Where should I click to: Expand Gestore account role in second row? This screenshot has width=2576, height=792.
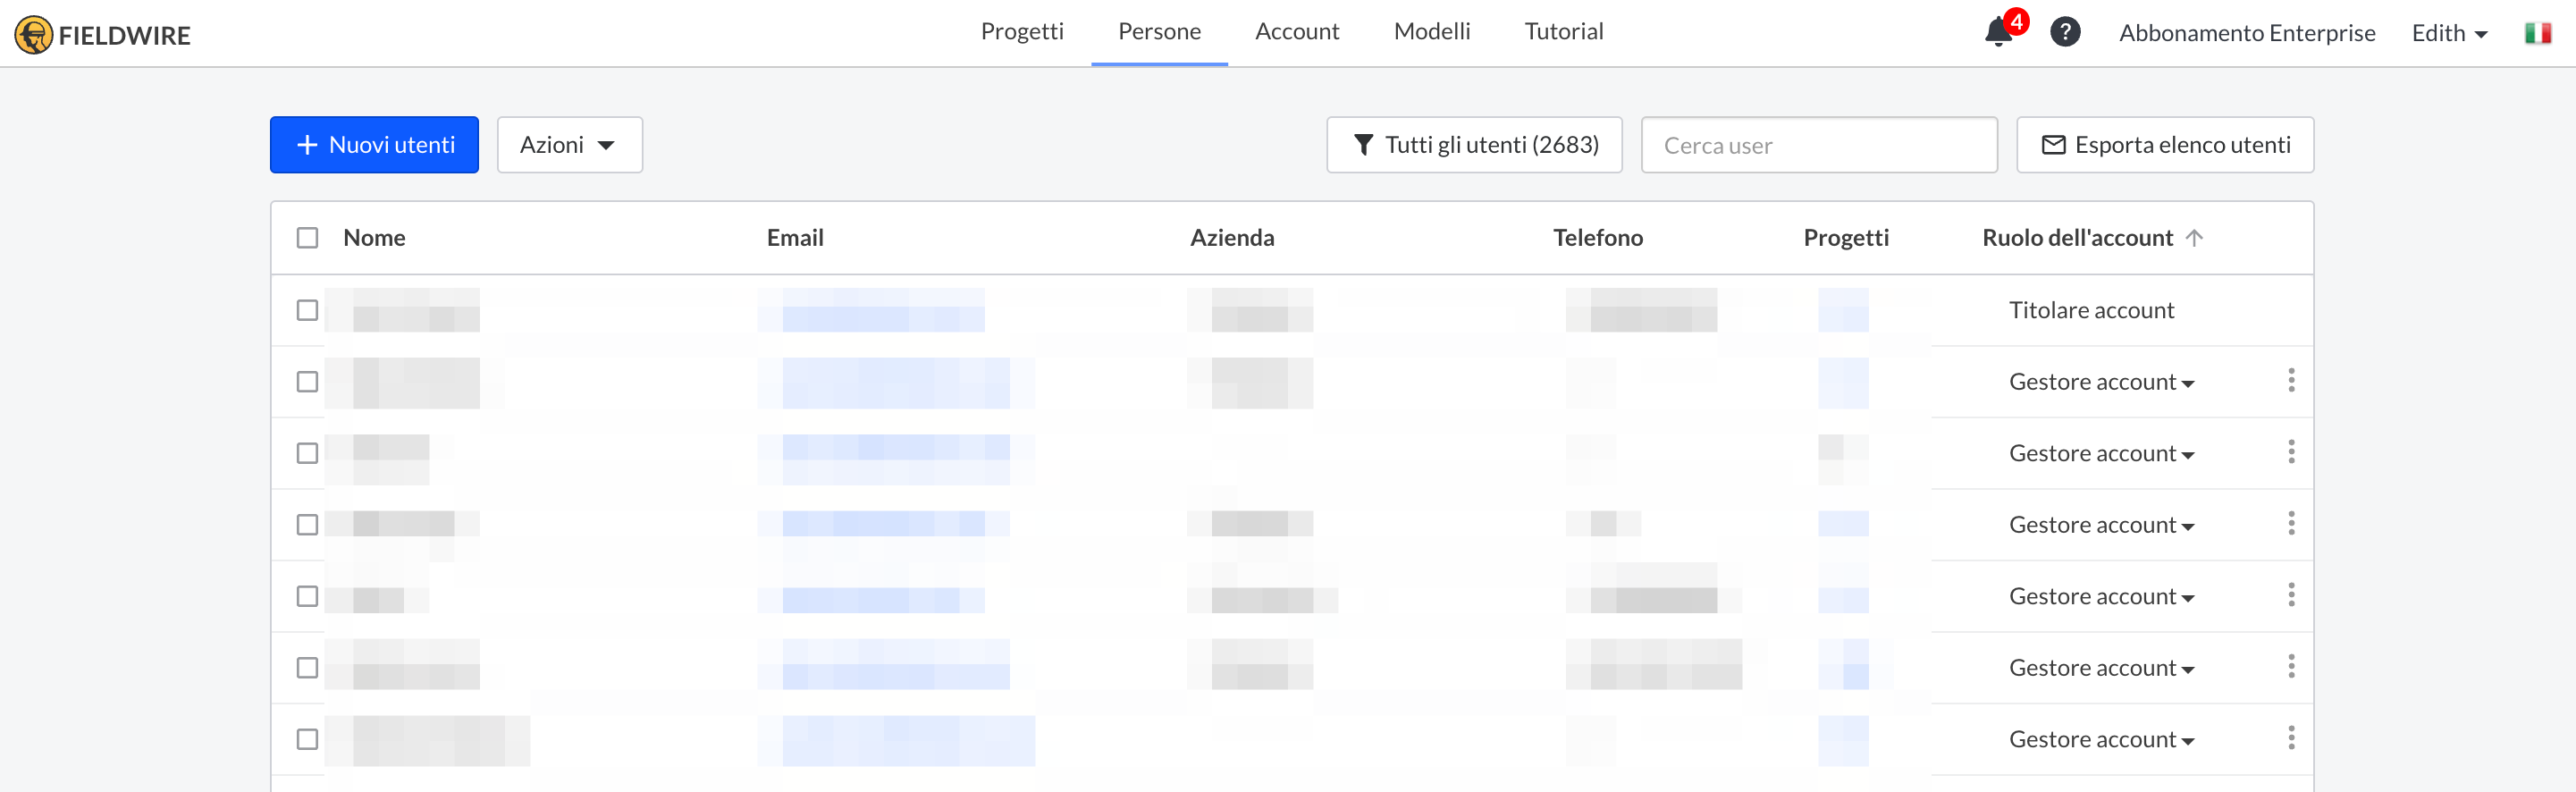pyautogui.click(x=2101, y=382)
